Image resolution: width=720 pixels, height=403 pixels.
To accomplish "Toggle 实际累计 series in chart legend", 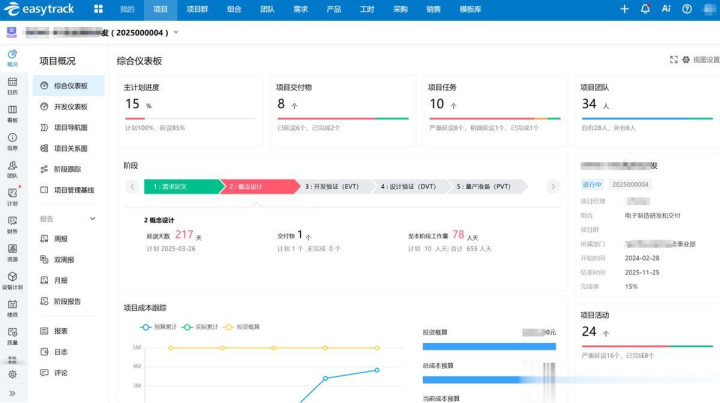I will tap(201, 326).
